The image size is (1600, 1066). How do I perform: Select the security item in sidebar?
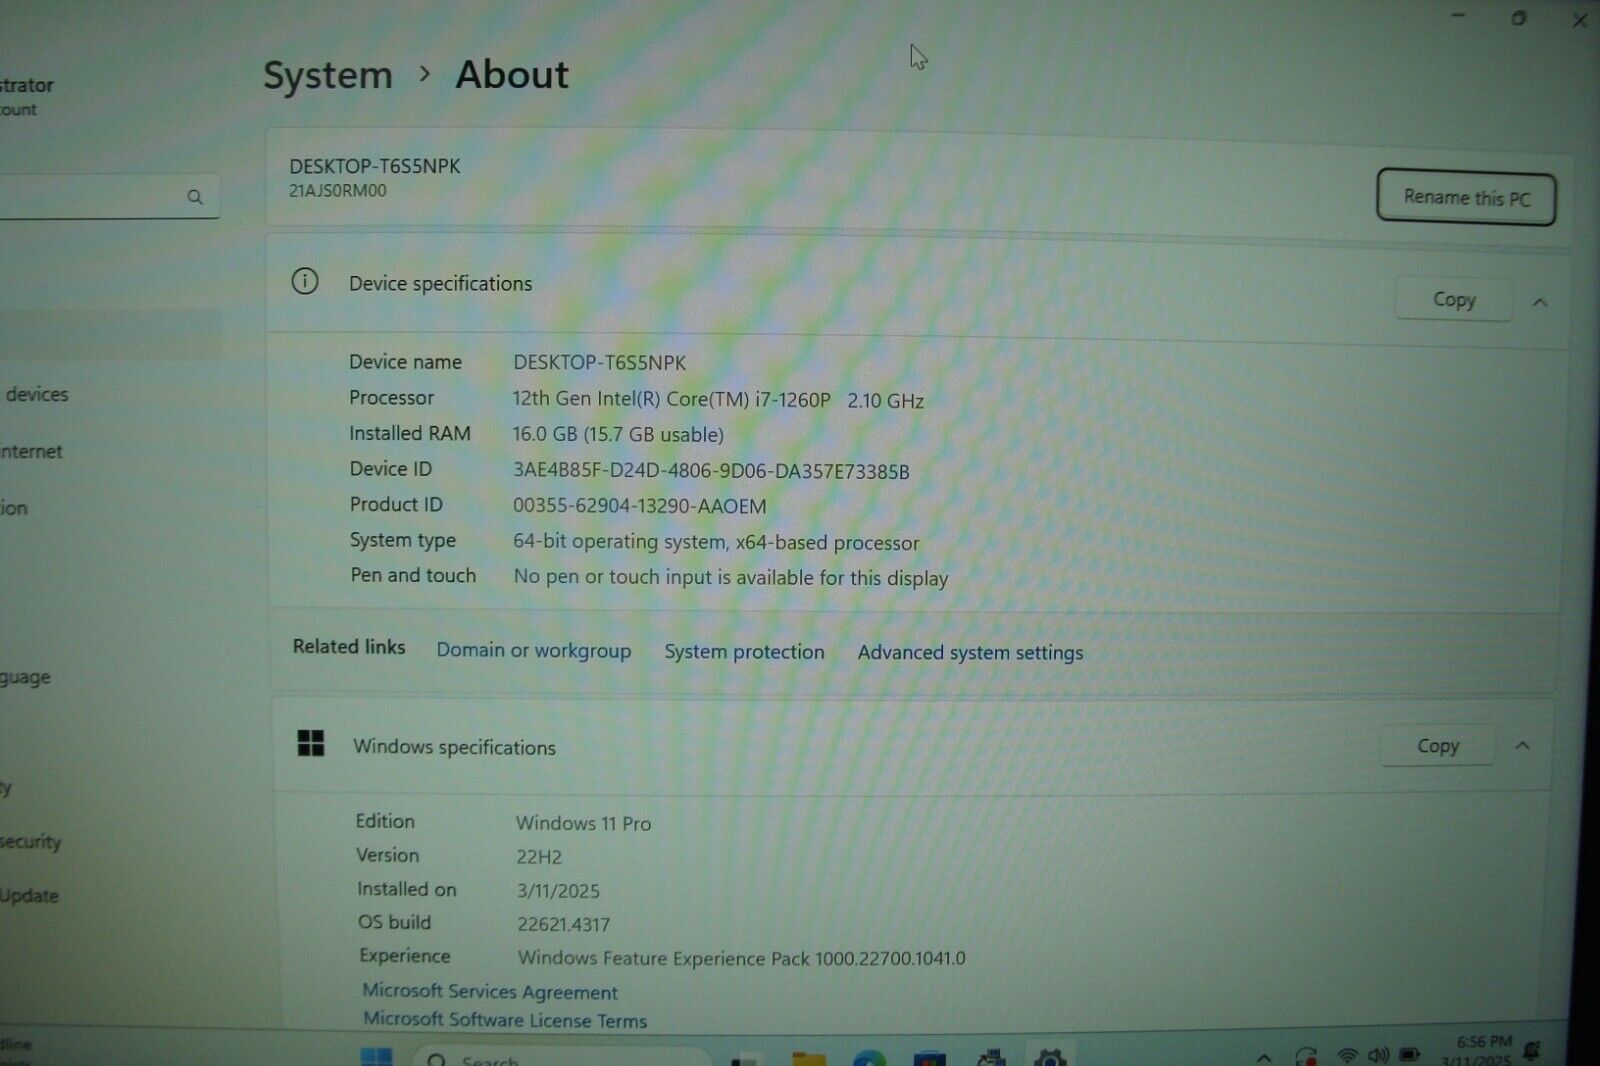pos(30,842)
